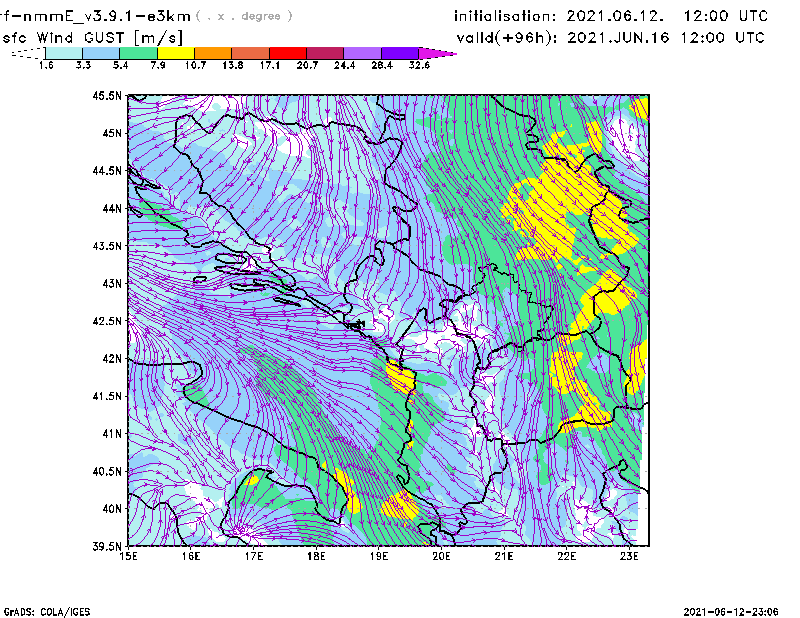Click the 23E longitude label

(x=629, y=556)
